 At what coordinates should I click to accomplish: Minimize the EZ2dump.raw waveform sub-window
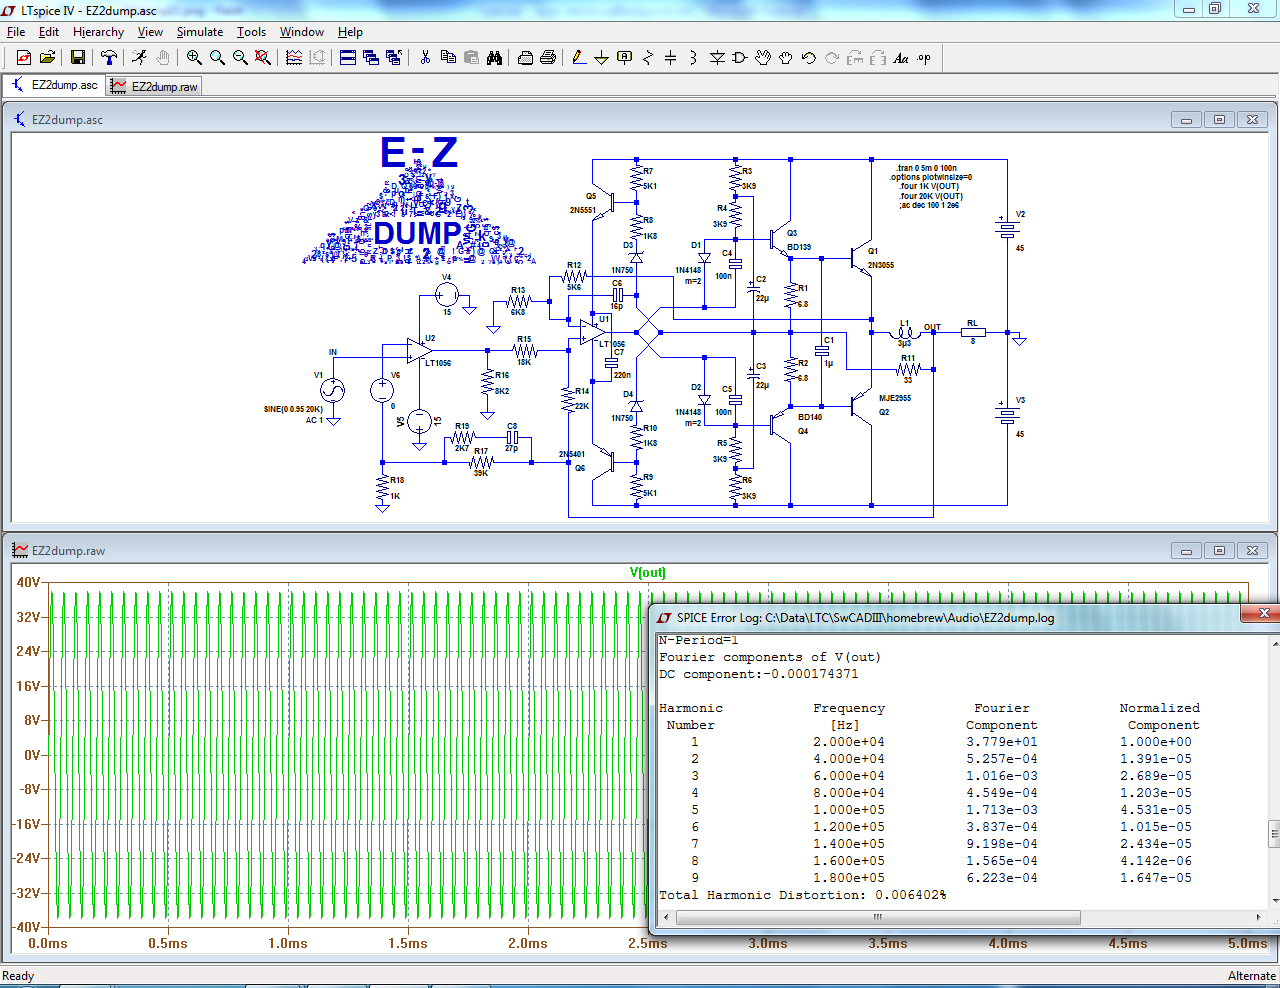tap(1186, 551)
